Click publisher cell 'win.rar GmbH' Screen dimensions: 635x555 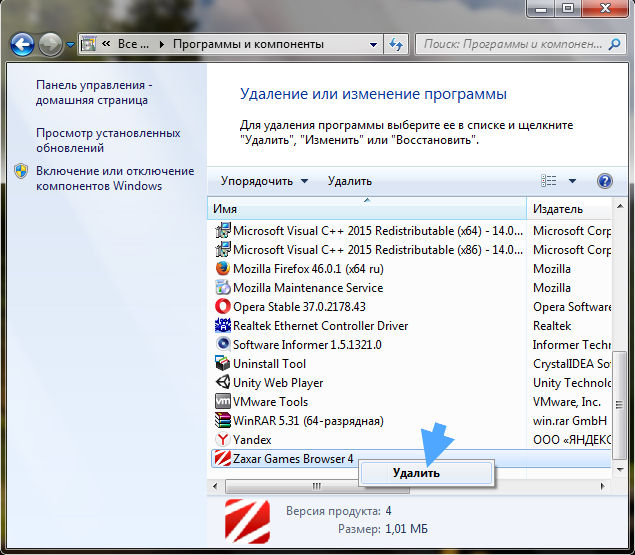pos(570,421)
